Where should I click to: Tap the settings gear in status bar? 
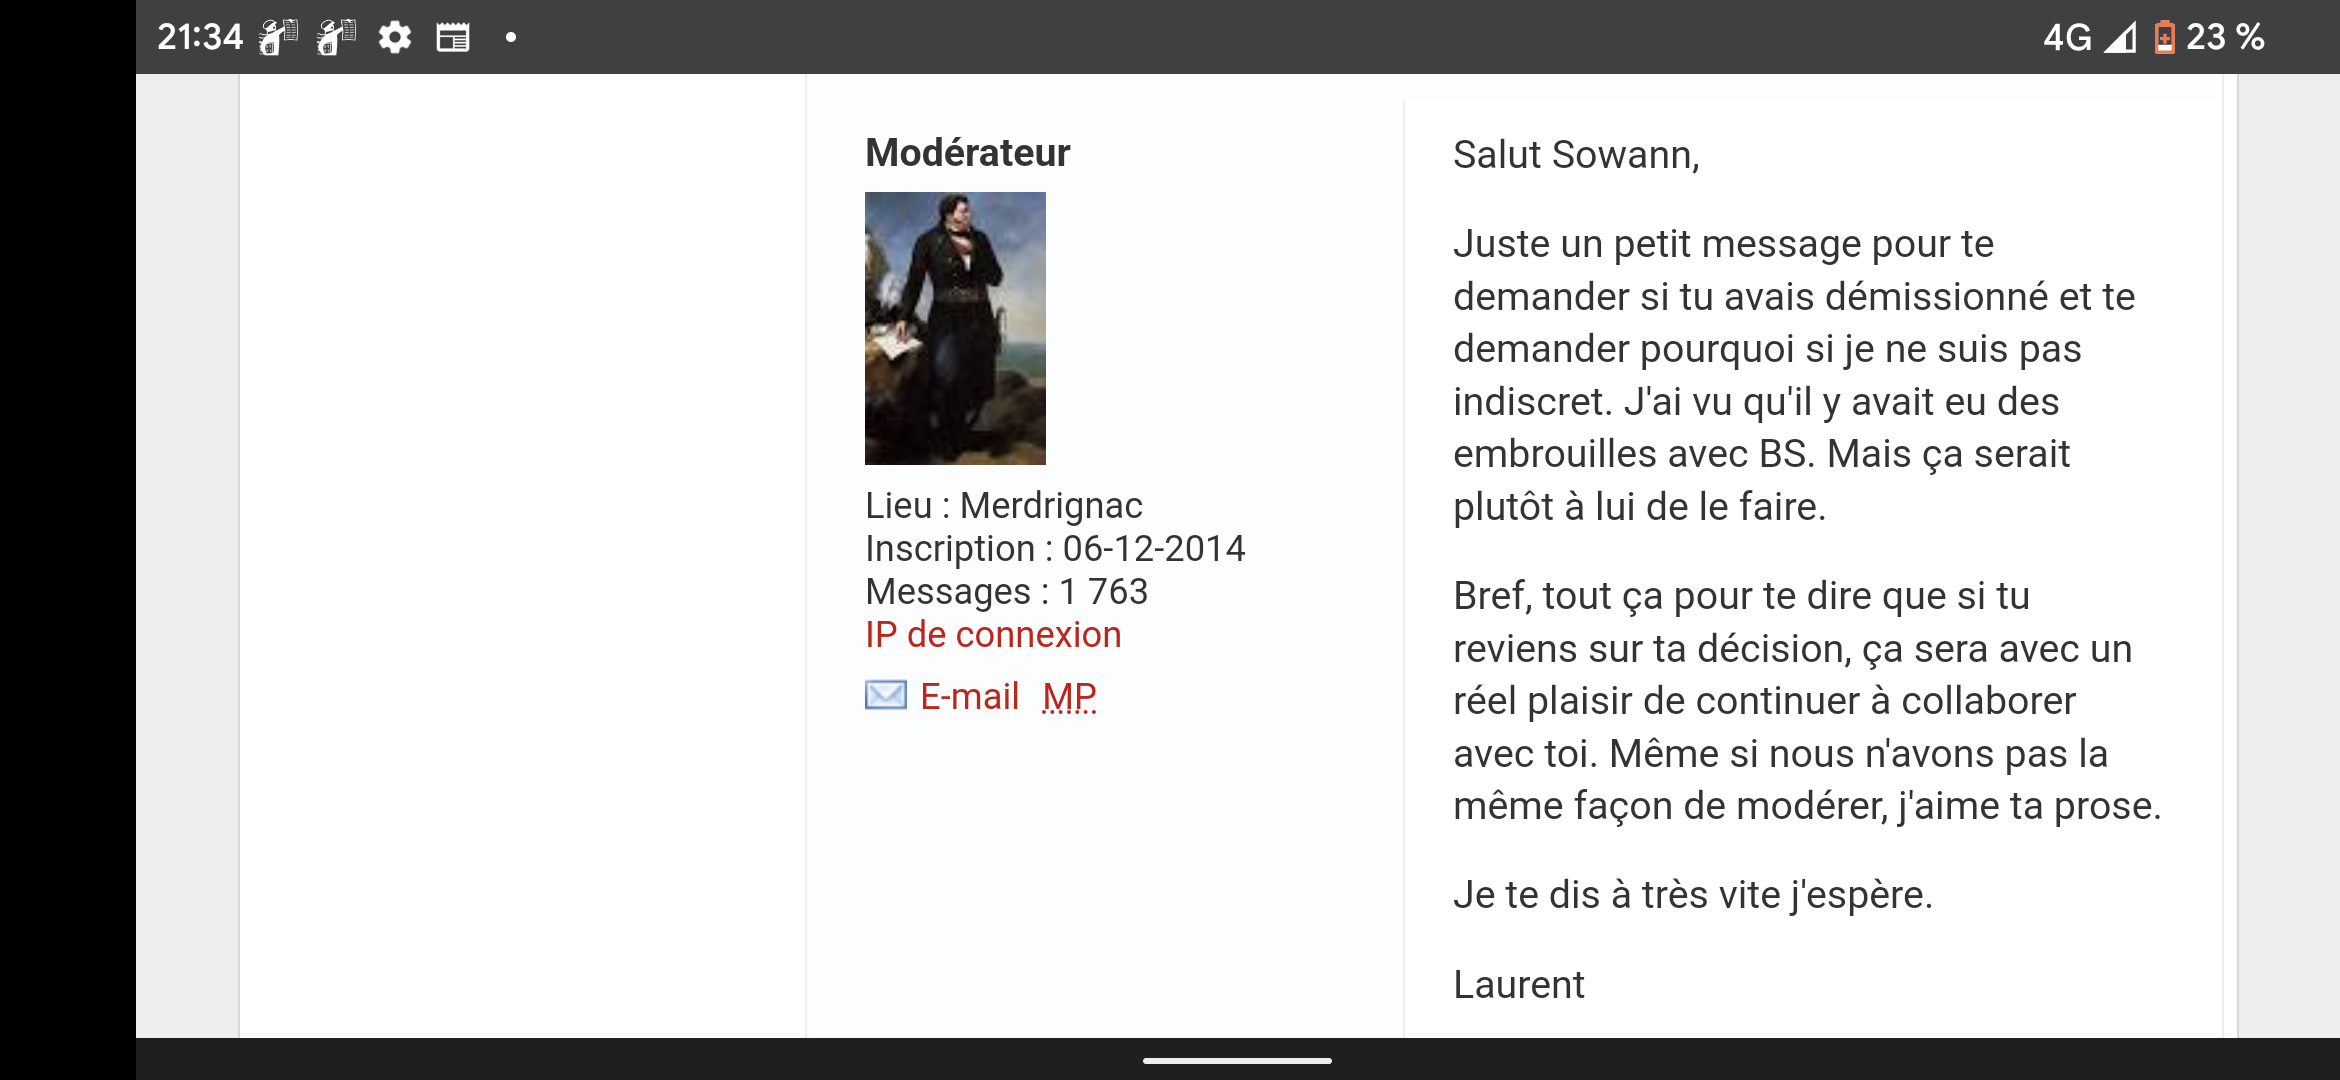pos(395,38)
